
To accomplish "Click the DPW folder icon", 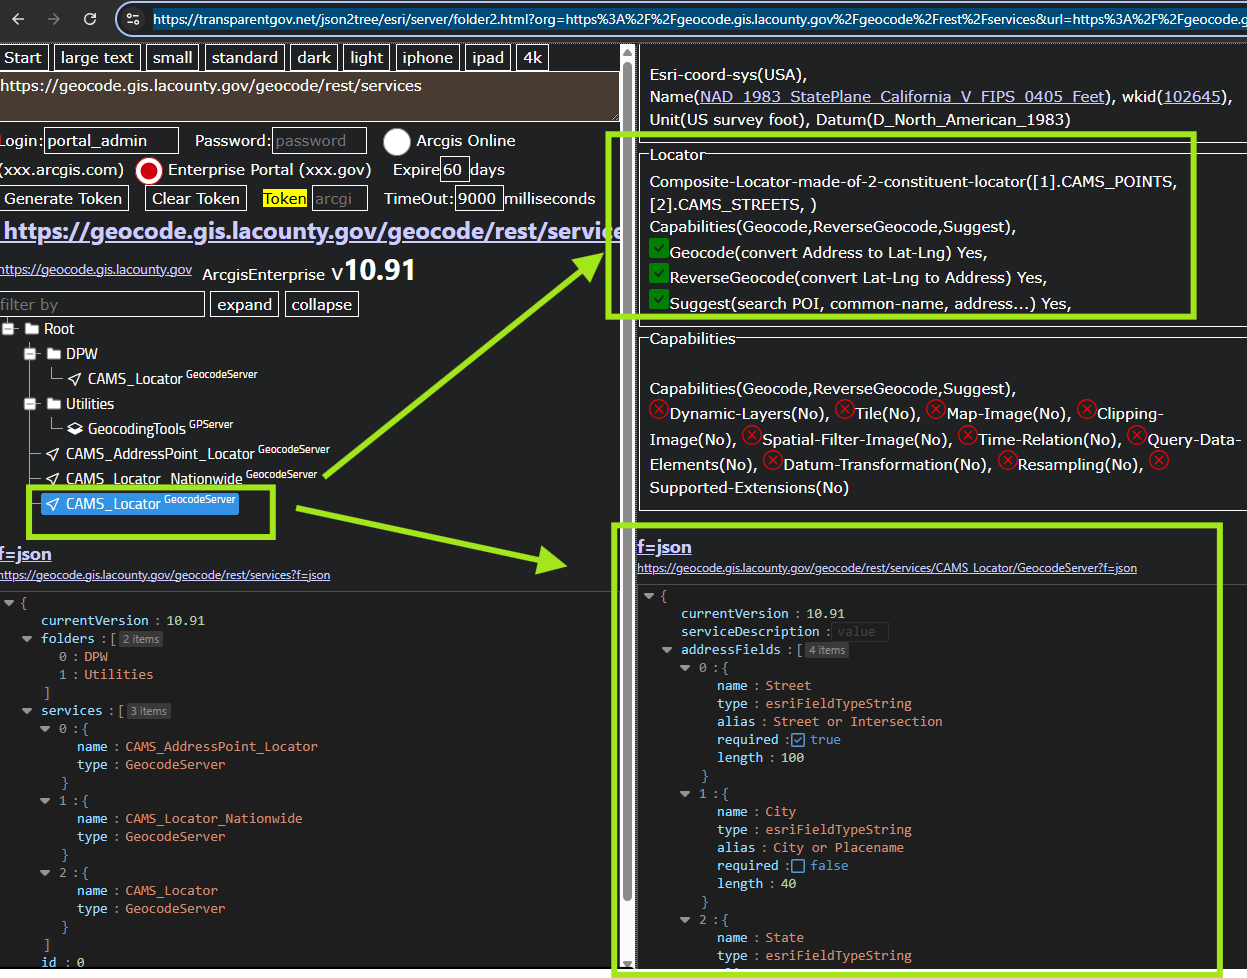I will pyautogui.click(x=54, y=354).
